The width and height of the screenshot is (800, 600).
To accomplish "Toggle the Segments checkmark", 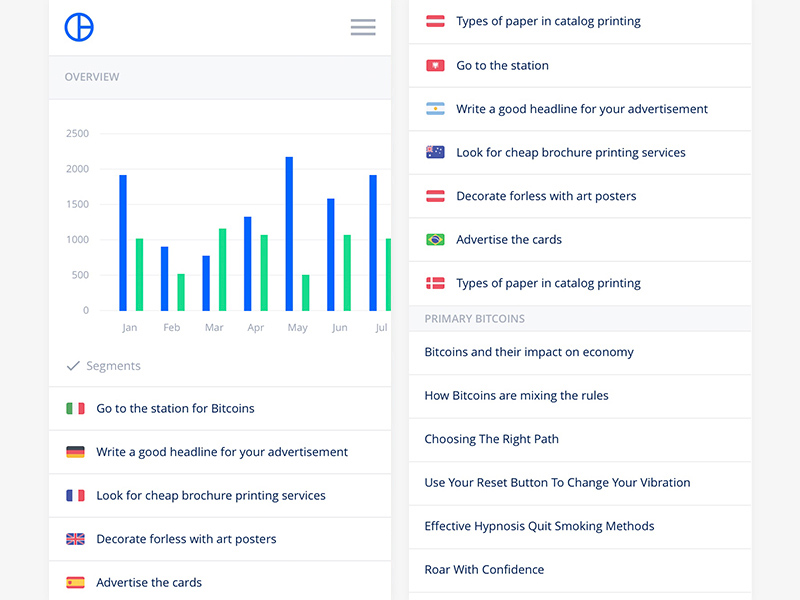I will 73,365.
